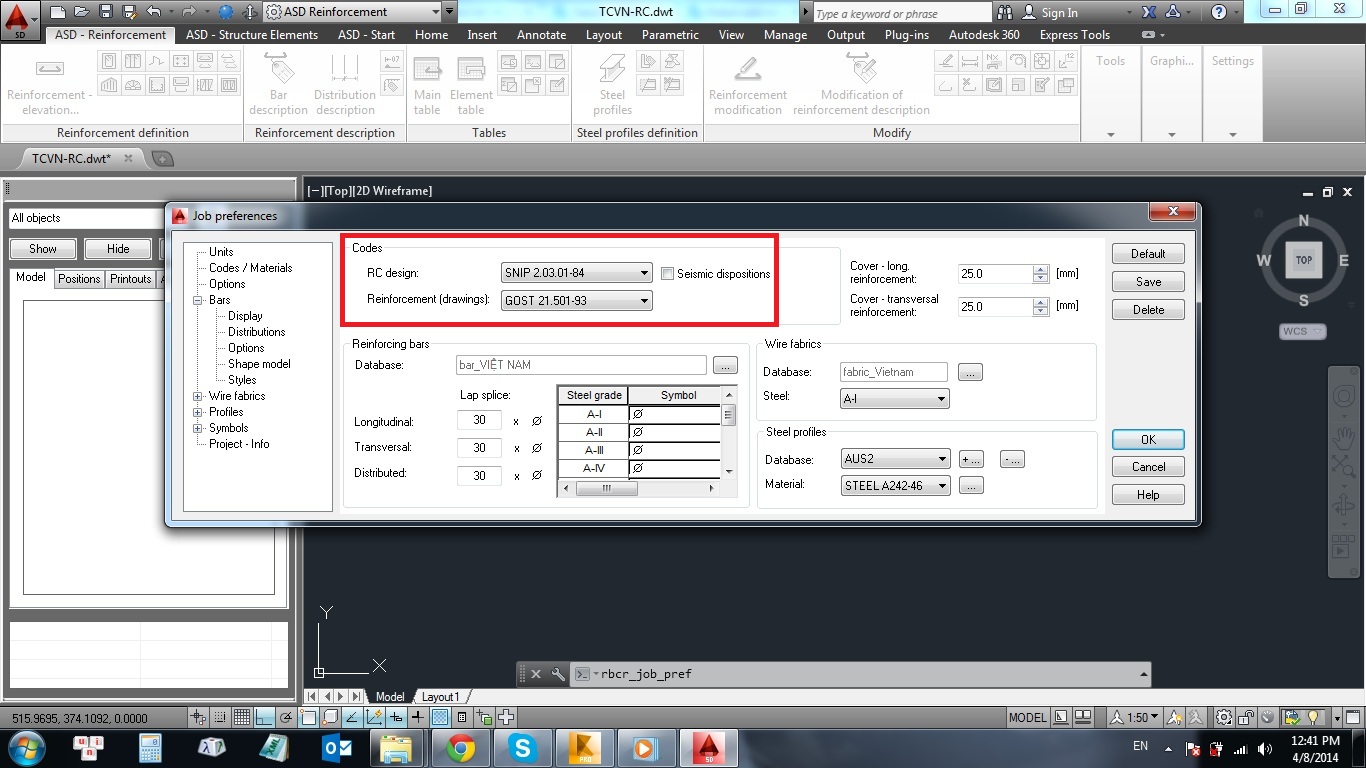Viewport: 1366px width, 768px height.
Task: Switch to the Annotate ribbon tab
Action: click(541, 34)
